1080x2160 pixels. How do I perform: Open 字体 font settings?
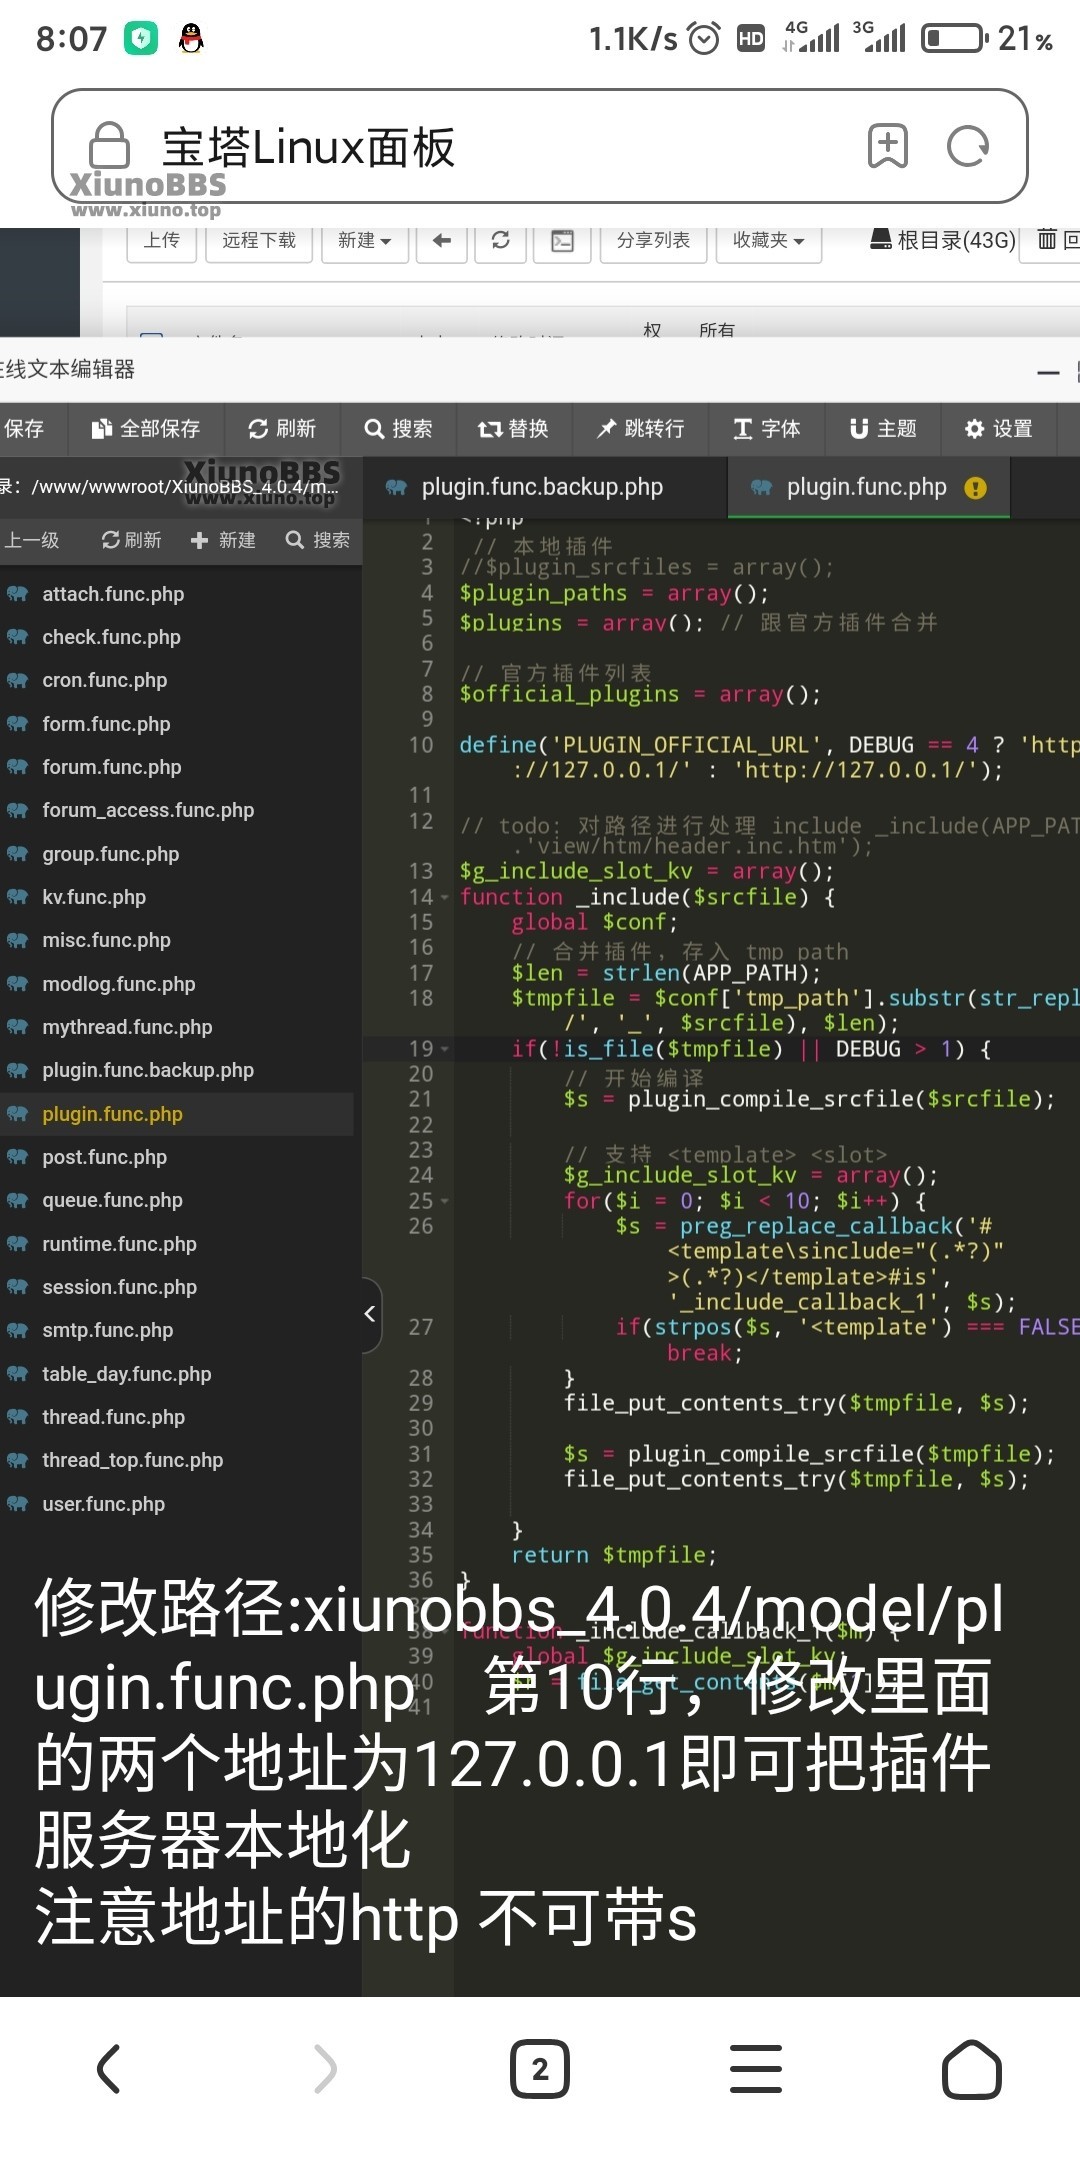pyautogui.click(x=767, y=429)
